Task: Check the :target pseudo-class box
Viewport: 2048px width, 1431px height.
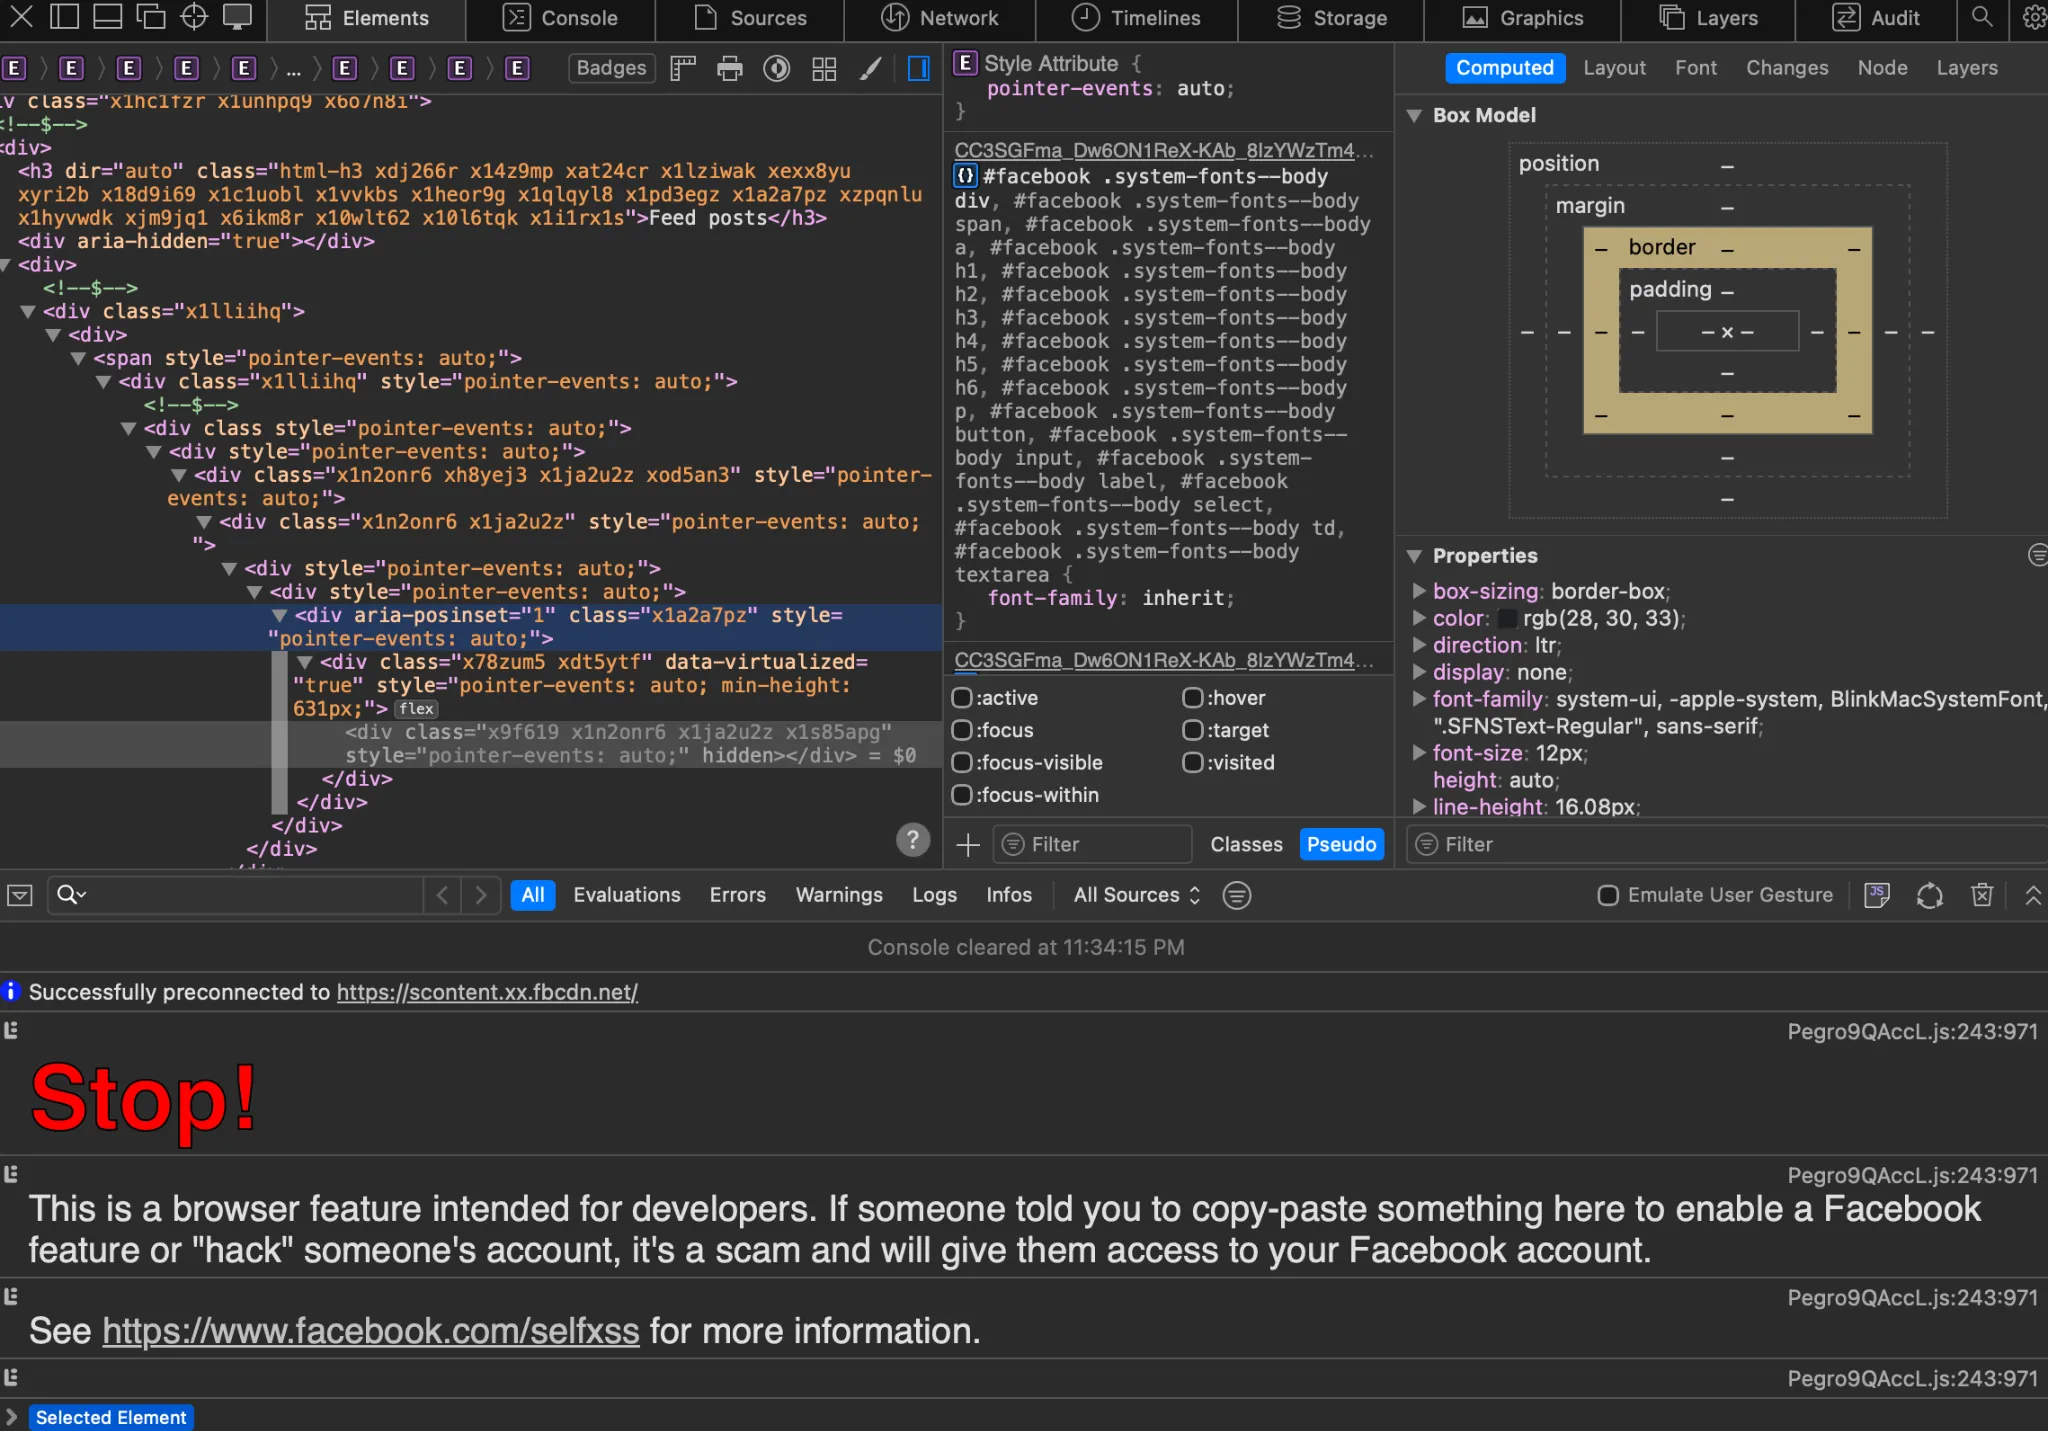Action: tap(1192, 730)
